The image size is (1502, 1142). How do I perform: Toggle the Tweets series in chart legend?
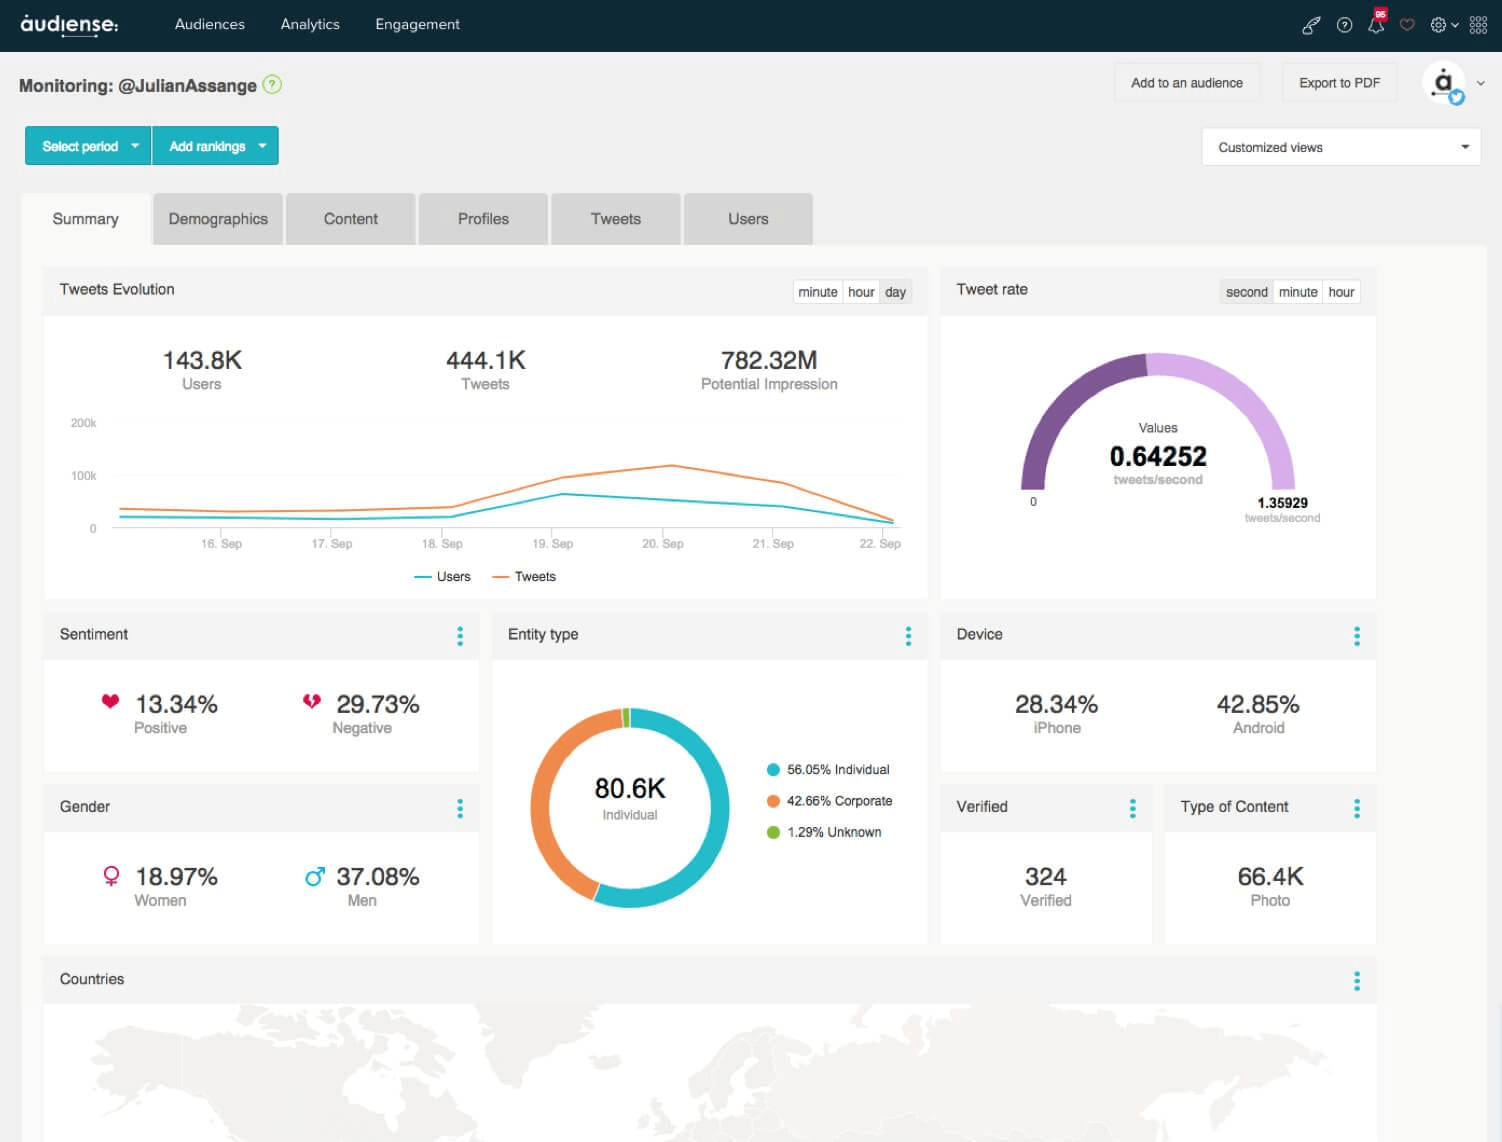coord(524,577)
